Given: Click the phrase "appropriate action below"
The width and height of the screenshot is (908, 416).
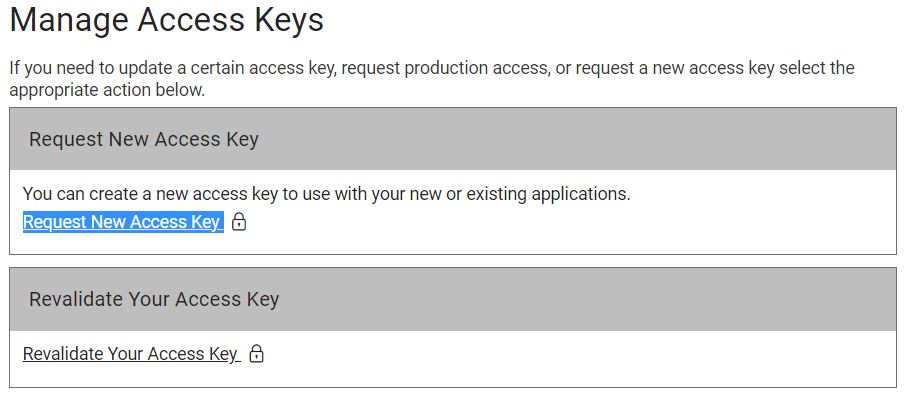Looking at the screenshot, I should pos(107,91).
